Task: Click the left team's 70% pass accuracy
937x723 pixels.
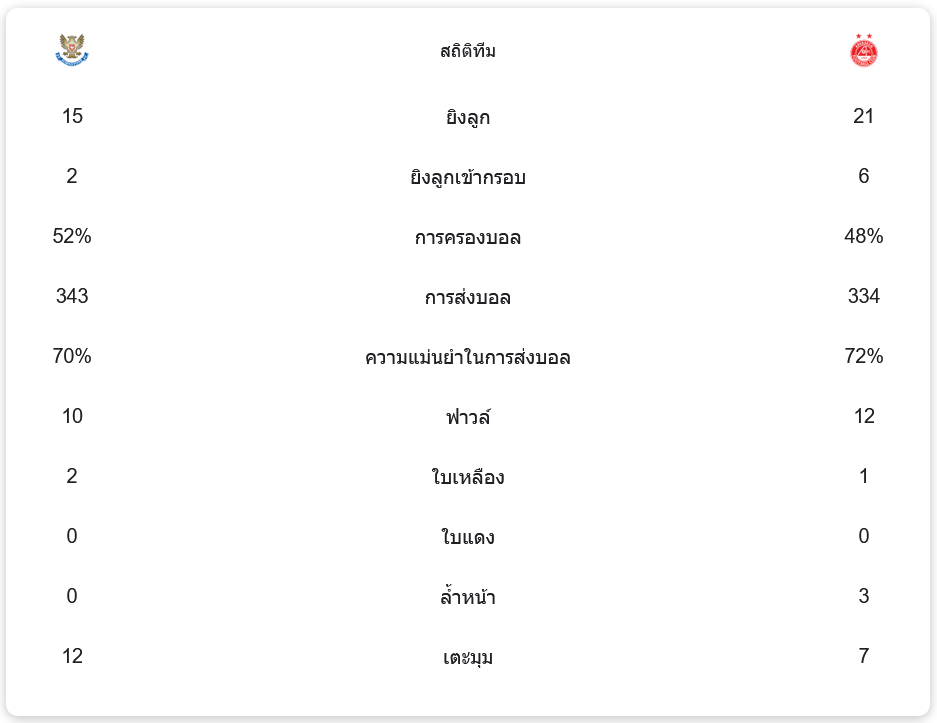Action: tap(72, 357)
